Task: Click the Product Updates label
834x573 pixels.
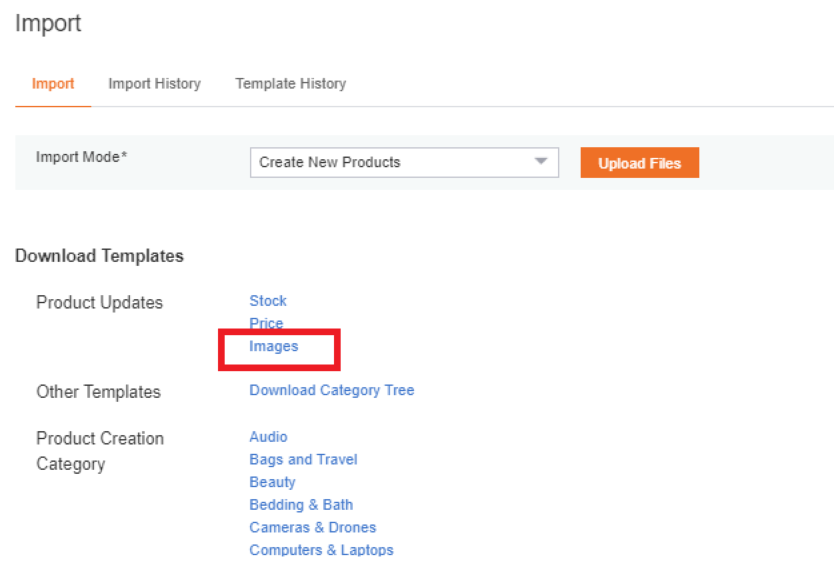Action: pos(99,302)
